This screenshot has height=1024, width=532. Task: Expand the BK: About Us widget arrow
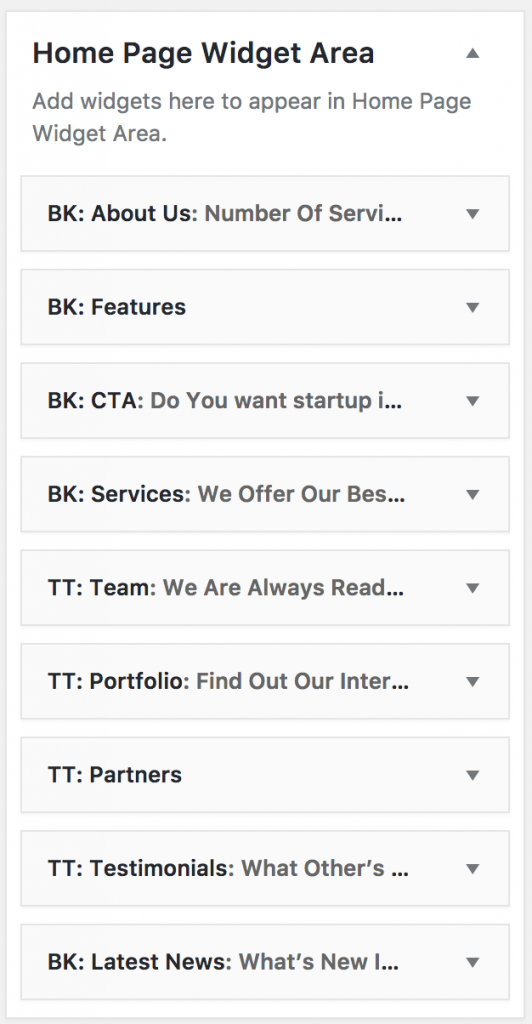click(473, 214)
